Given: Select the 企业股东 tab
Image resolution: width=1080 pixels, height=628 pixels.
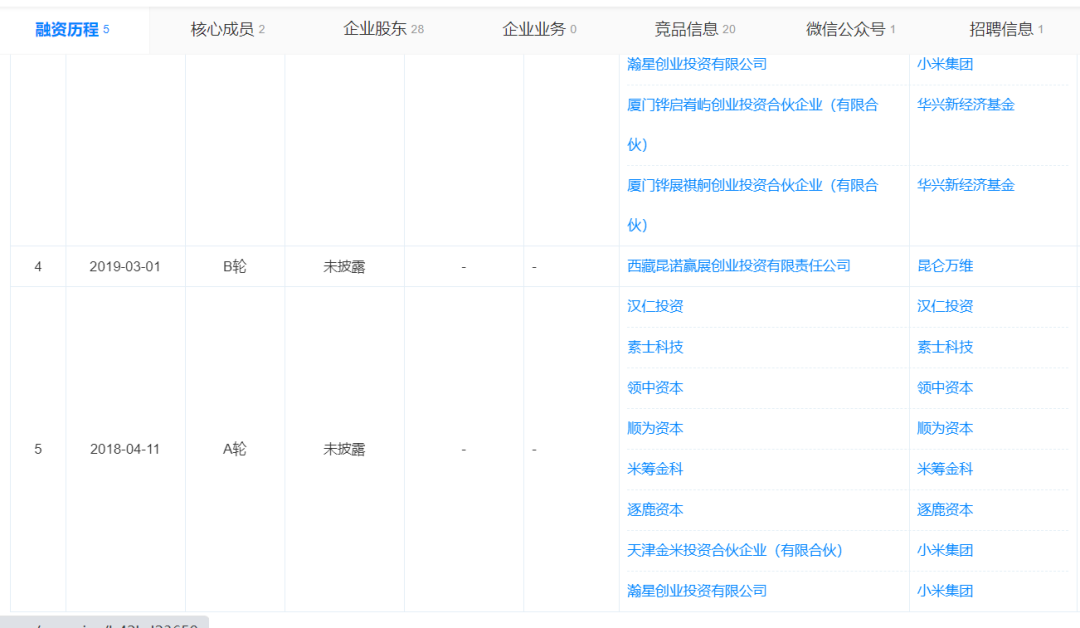Looking at the screenshot, I should click(384, 30).
